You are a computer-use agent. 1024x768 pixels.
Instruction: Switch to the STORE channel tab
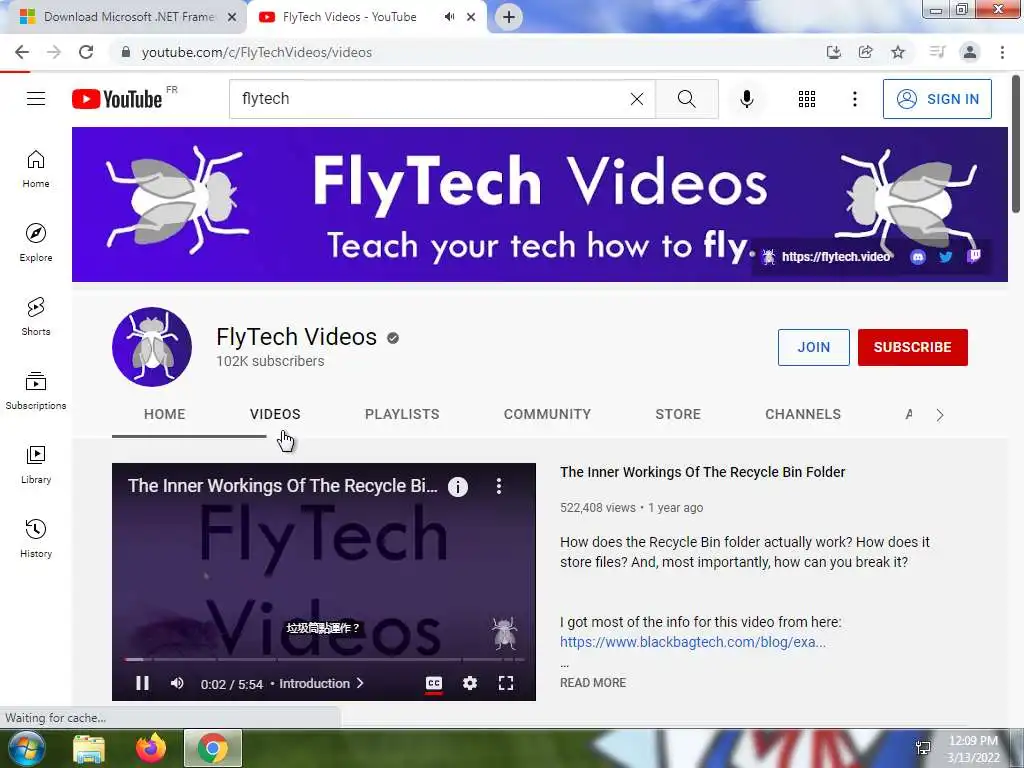coord(678,414)
